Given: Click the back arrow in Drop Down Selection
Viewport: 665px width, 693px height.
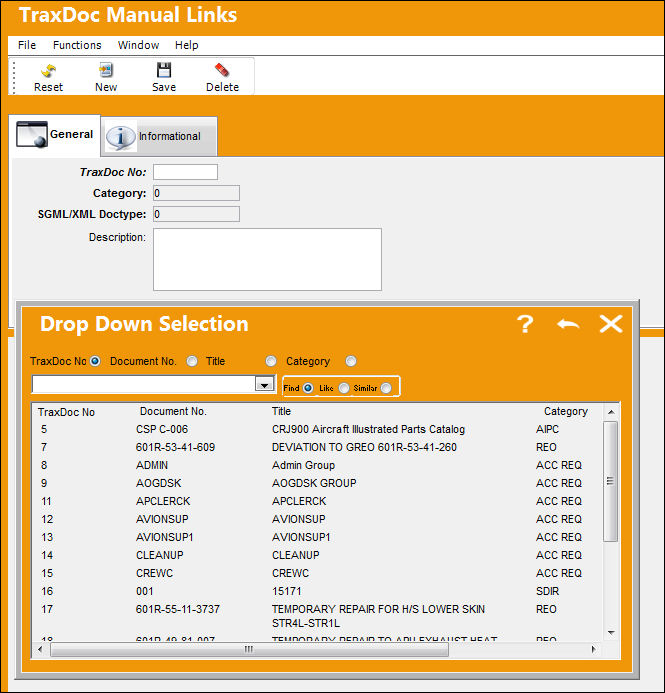Looking at the screenshot, I should pos(568,324).
